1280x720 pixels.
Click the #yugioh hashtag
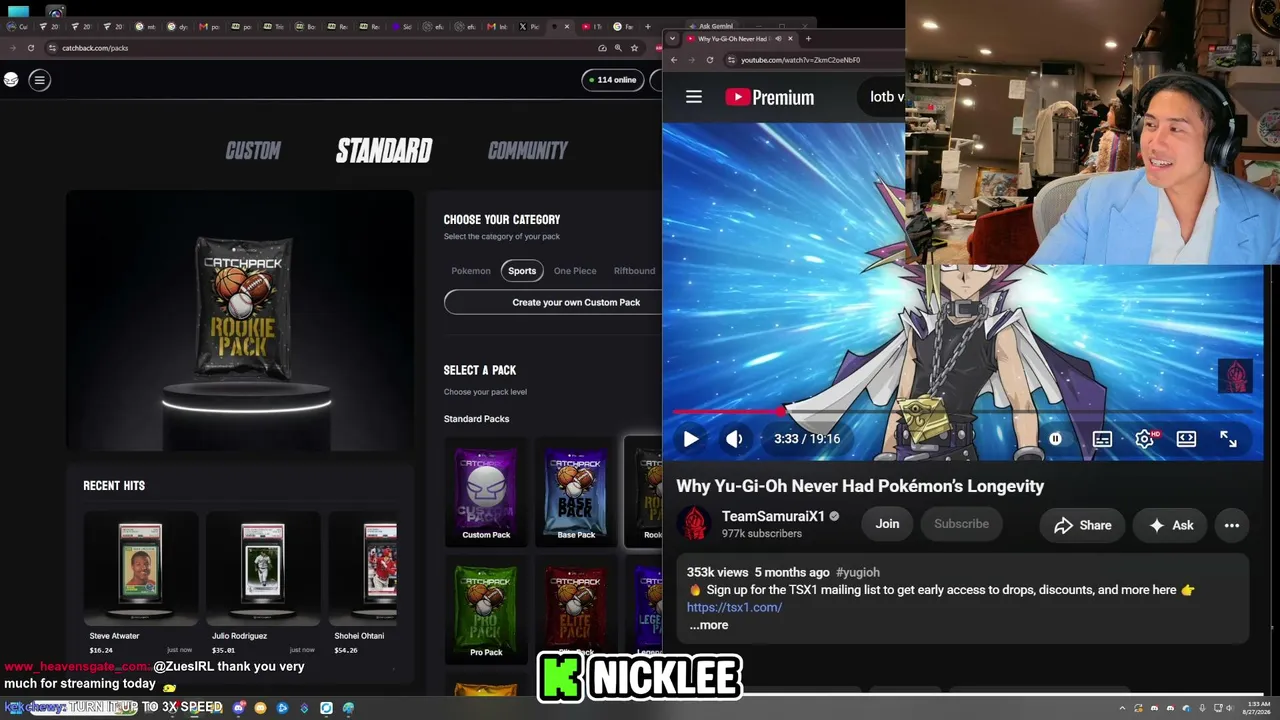tap(858, 572)
